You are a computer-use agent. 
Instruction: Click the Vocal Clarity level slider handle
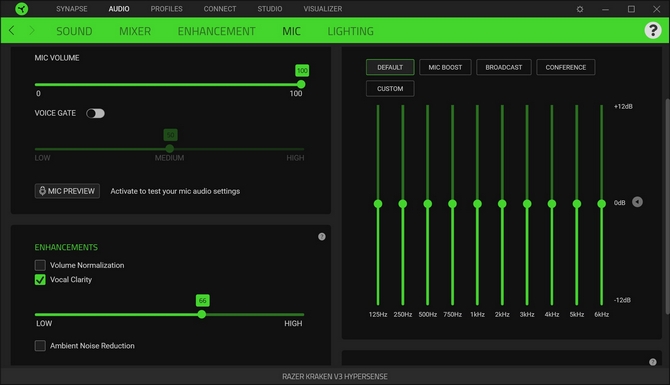point(202,314)
